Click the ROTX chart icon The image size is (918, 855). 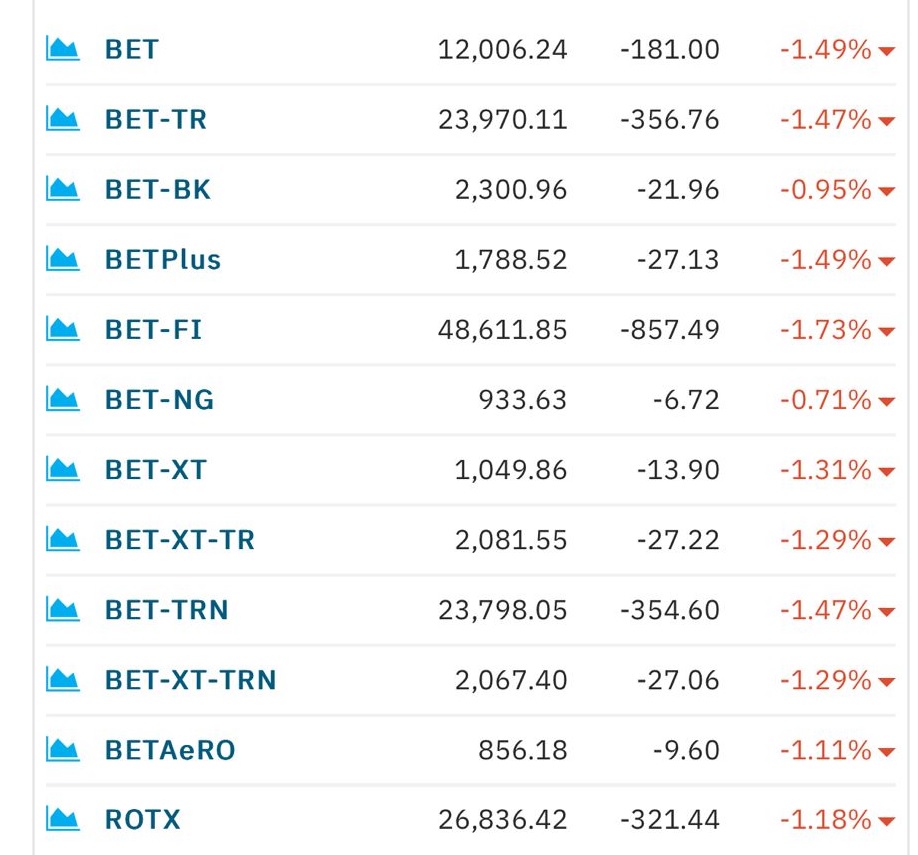pos(63,819)
